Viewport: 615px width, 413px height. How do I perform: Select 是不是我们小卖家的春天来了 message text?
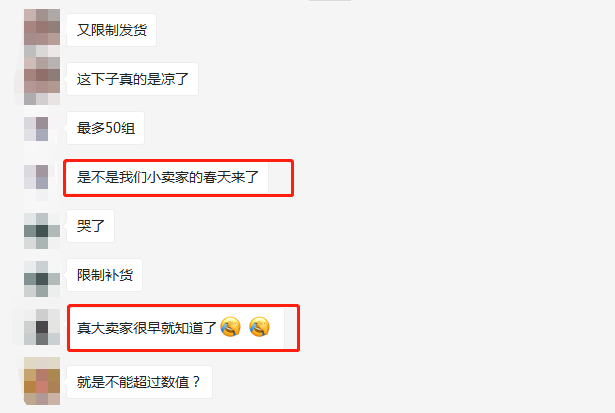click(167, 177)
